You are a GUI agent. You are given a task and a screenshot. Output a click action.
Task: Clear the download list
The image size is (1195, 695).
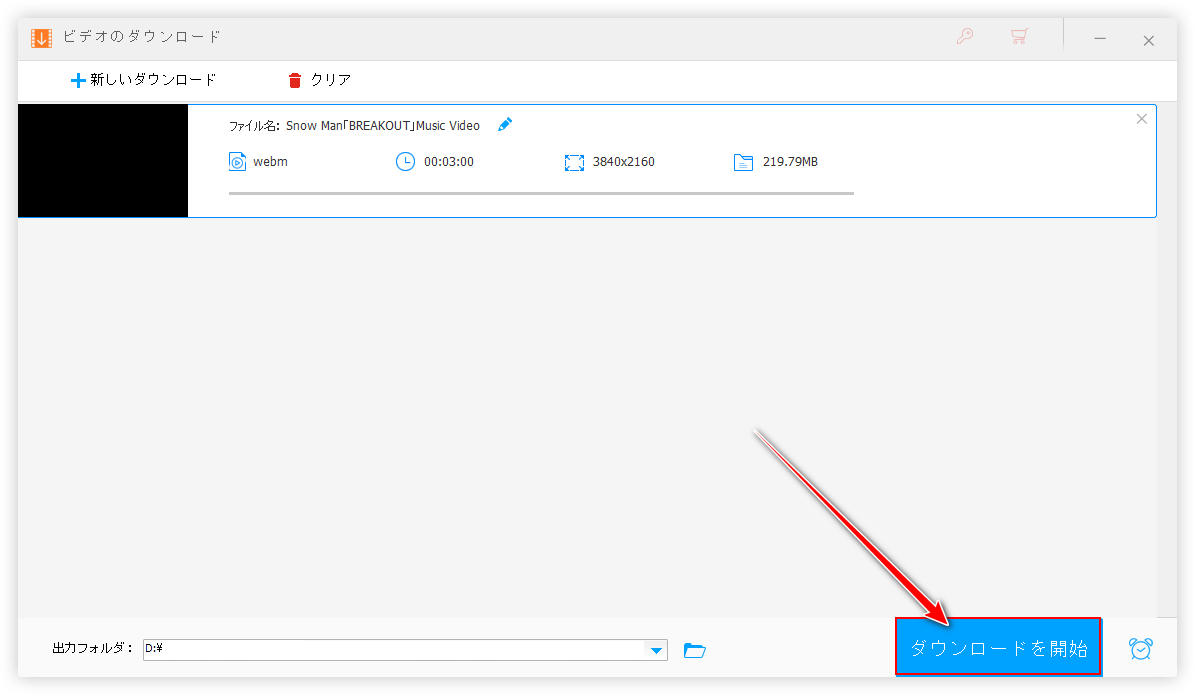click(319, 80)
